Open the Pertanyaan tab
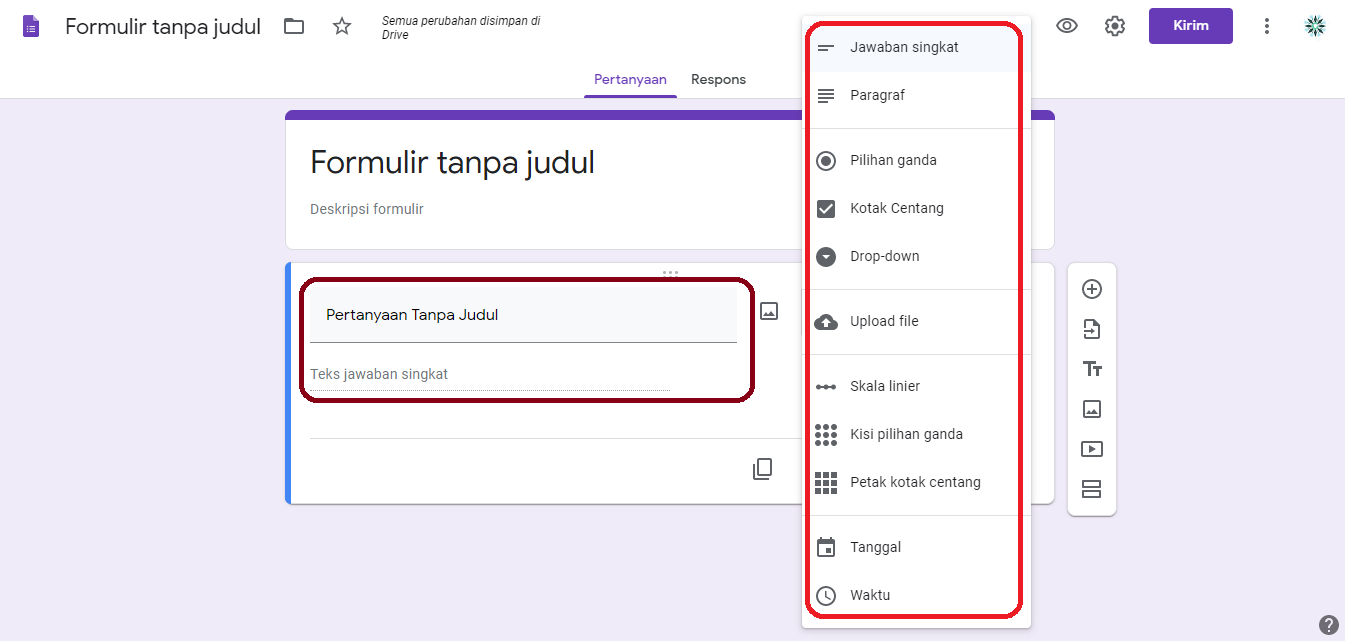This screenshot has height=641, width=1345. pos(630,79)
